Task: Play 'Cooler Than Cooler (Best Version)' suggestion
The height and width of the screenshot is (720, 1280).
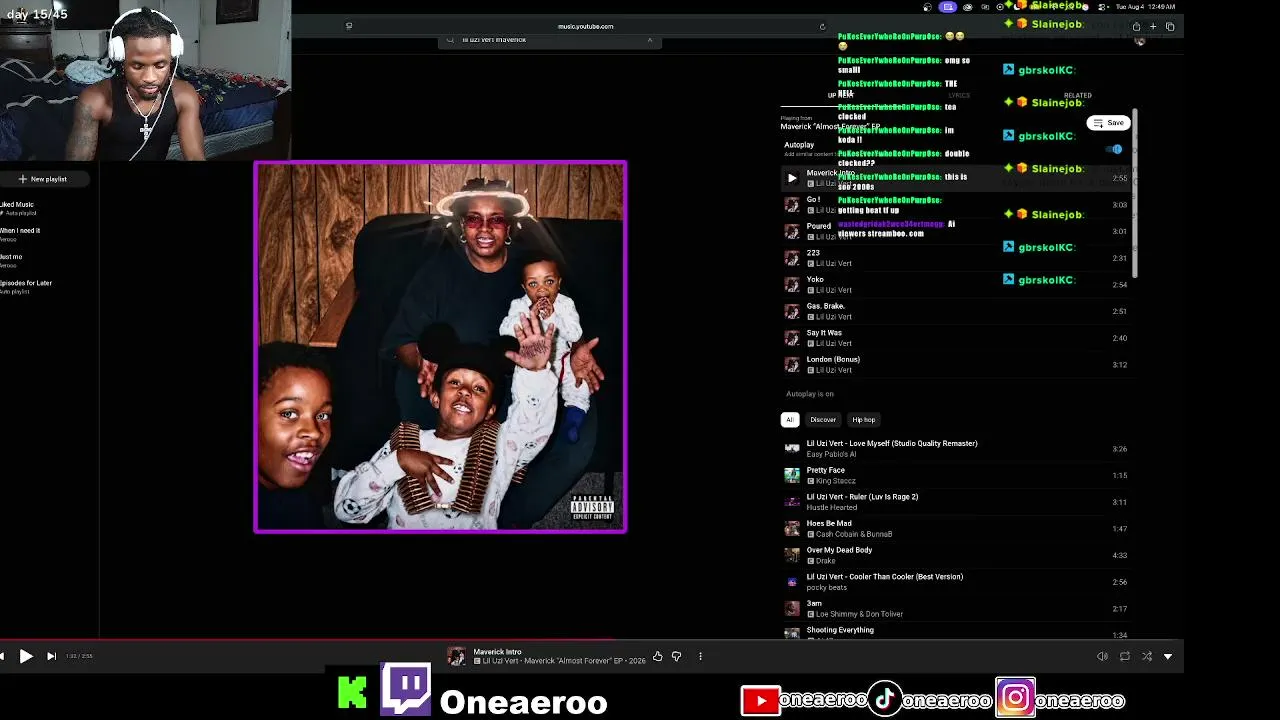Action: [956, 582]
